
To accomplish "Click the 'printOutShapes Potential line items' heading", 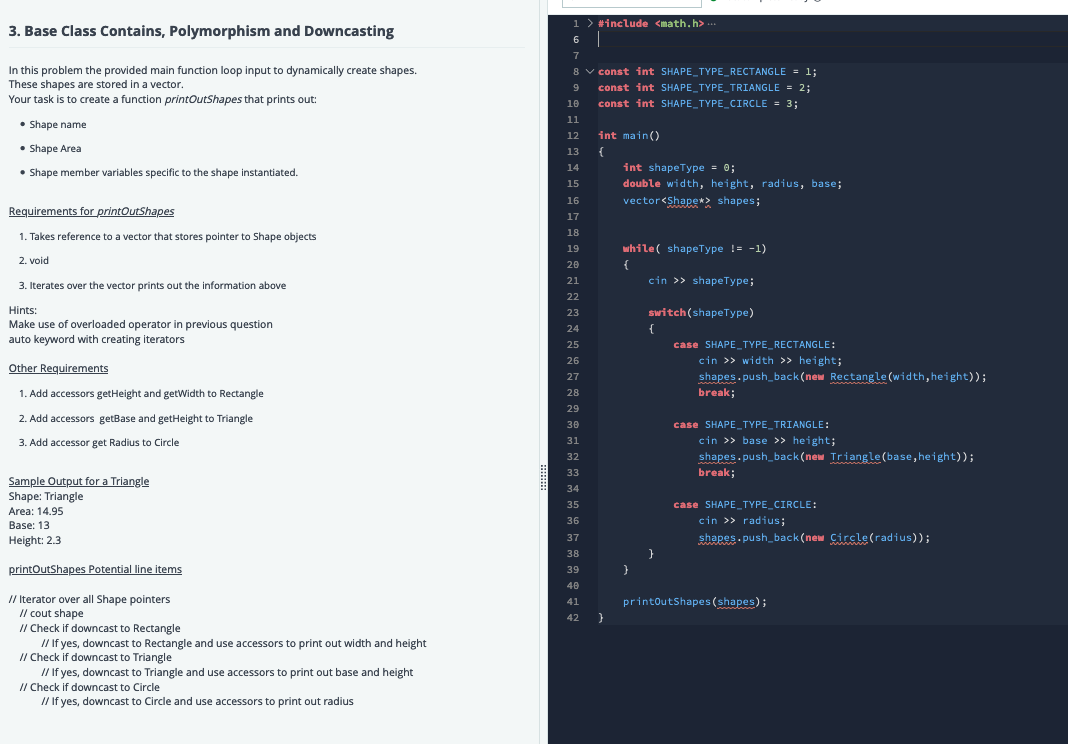I will click(95, 570).
